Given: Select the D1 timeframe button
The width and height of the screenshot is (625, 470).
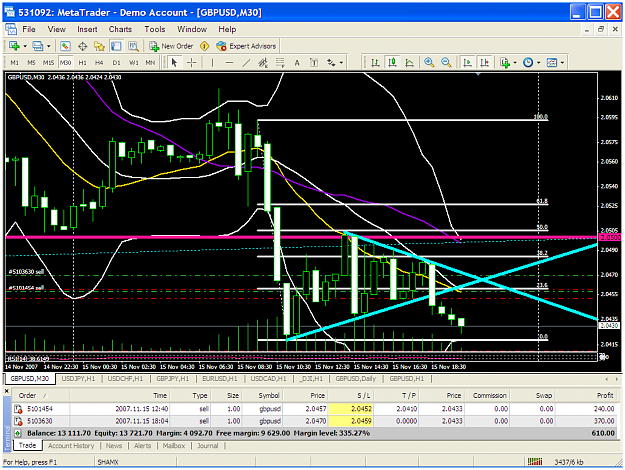Looking at the screenshot, I should [116, 63].
